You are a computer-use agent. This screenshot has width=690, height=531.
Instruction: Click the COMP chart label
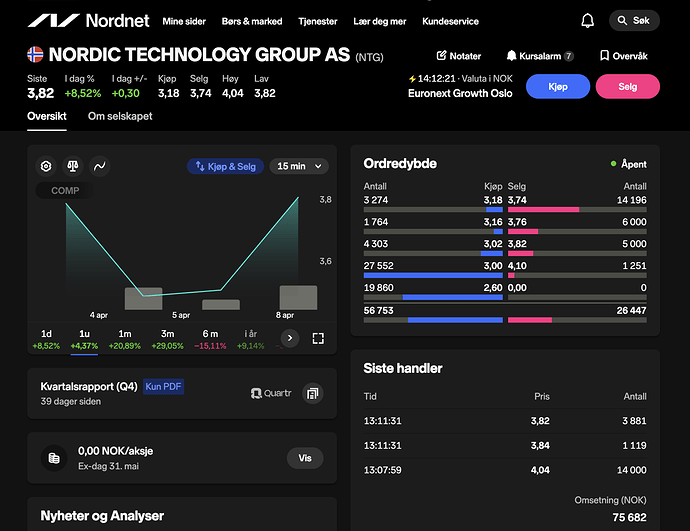(65, 190)
